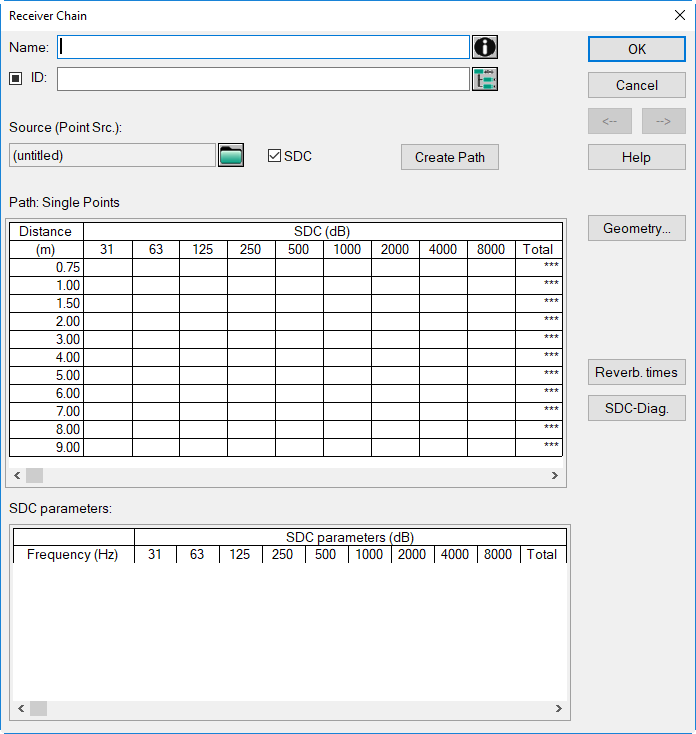Image resolution: width=696 pixels, height=734 pixels.
Task: Click the 2000 column header in SDC (dB) table
Action: 396,250
